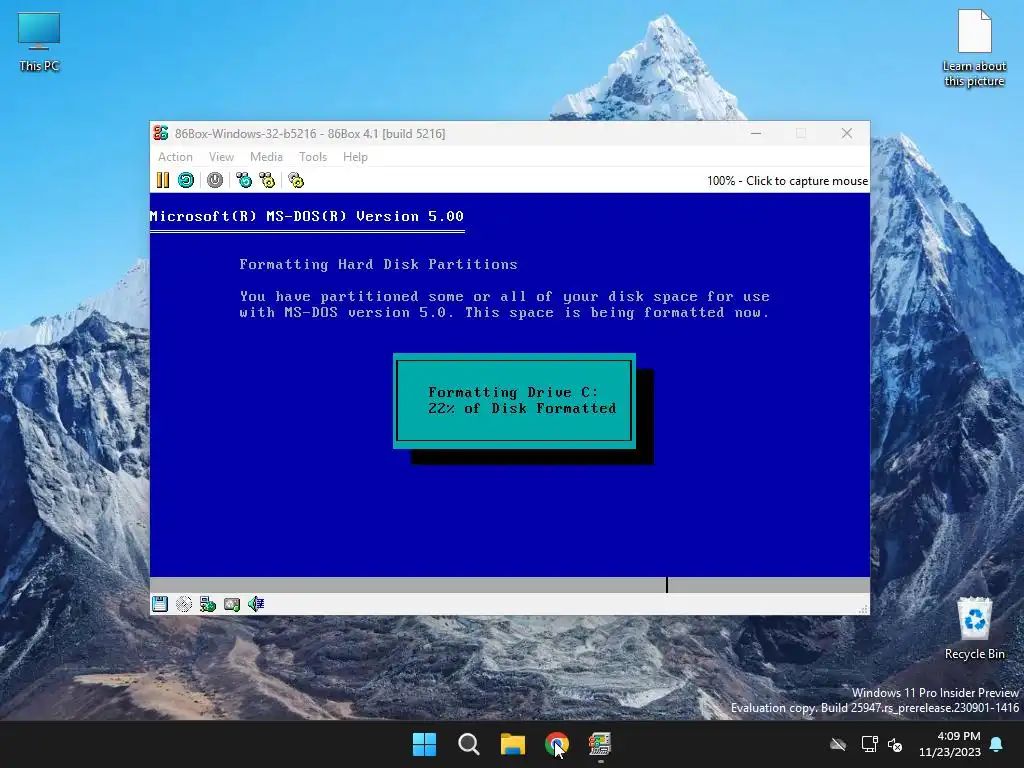Viewport: 1024px width, 768px height.
Task: Open File Explorer from the taskbar
Action: tap(513, 744)
